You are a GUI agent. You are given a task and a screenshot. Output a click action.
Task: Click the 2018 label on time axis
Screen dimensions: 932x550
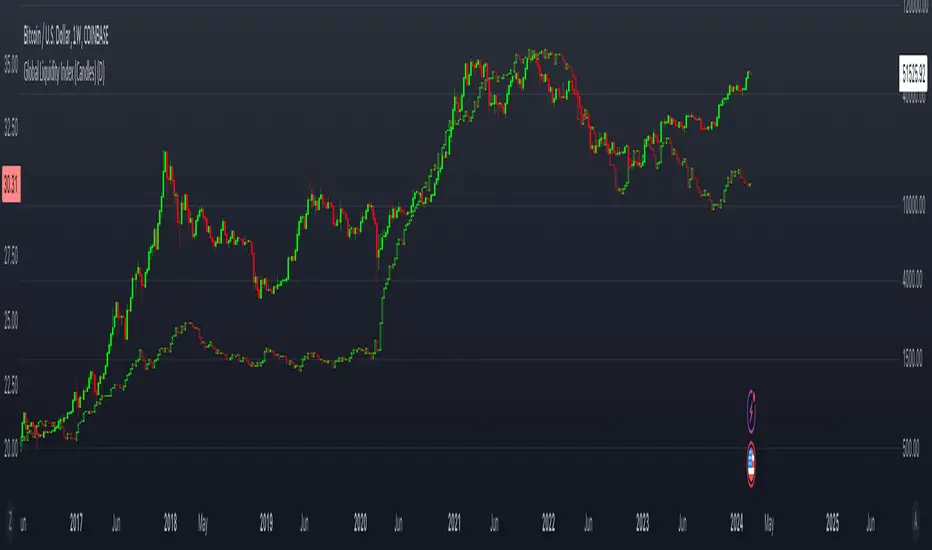click(x=172, y=520)
